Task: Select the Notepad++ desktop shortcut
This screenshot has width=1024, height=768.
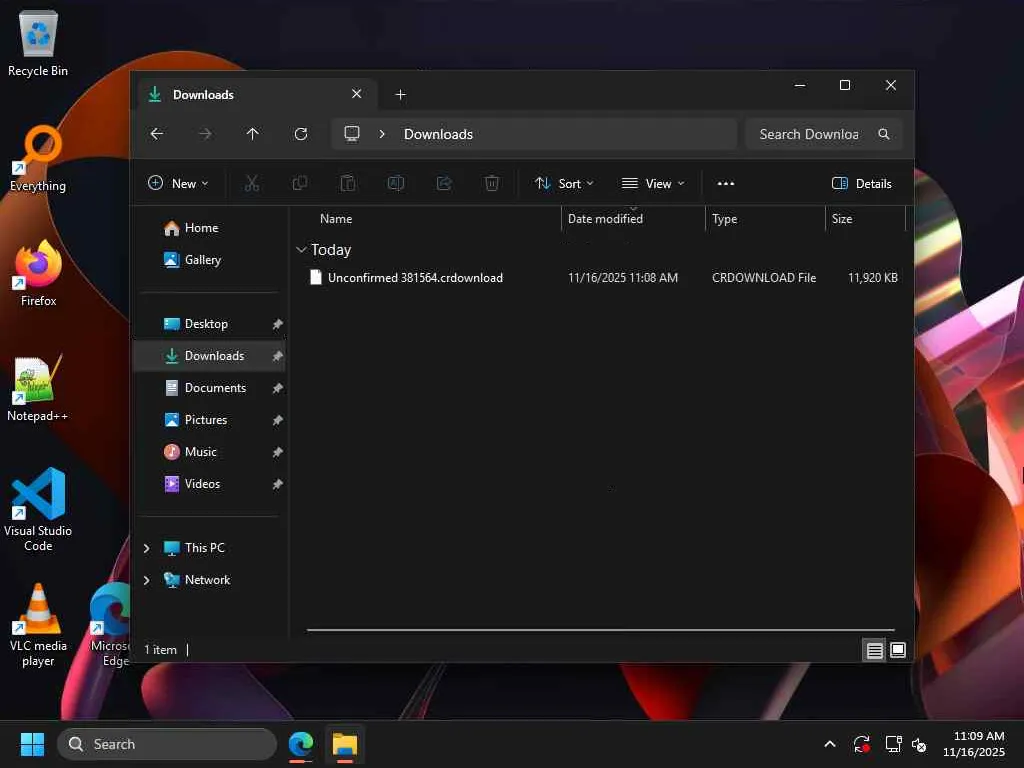Action: [38, 389]
